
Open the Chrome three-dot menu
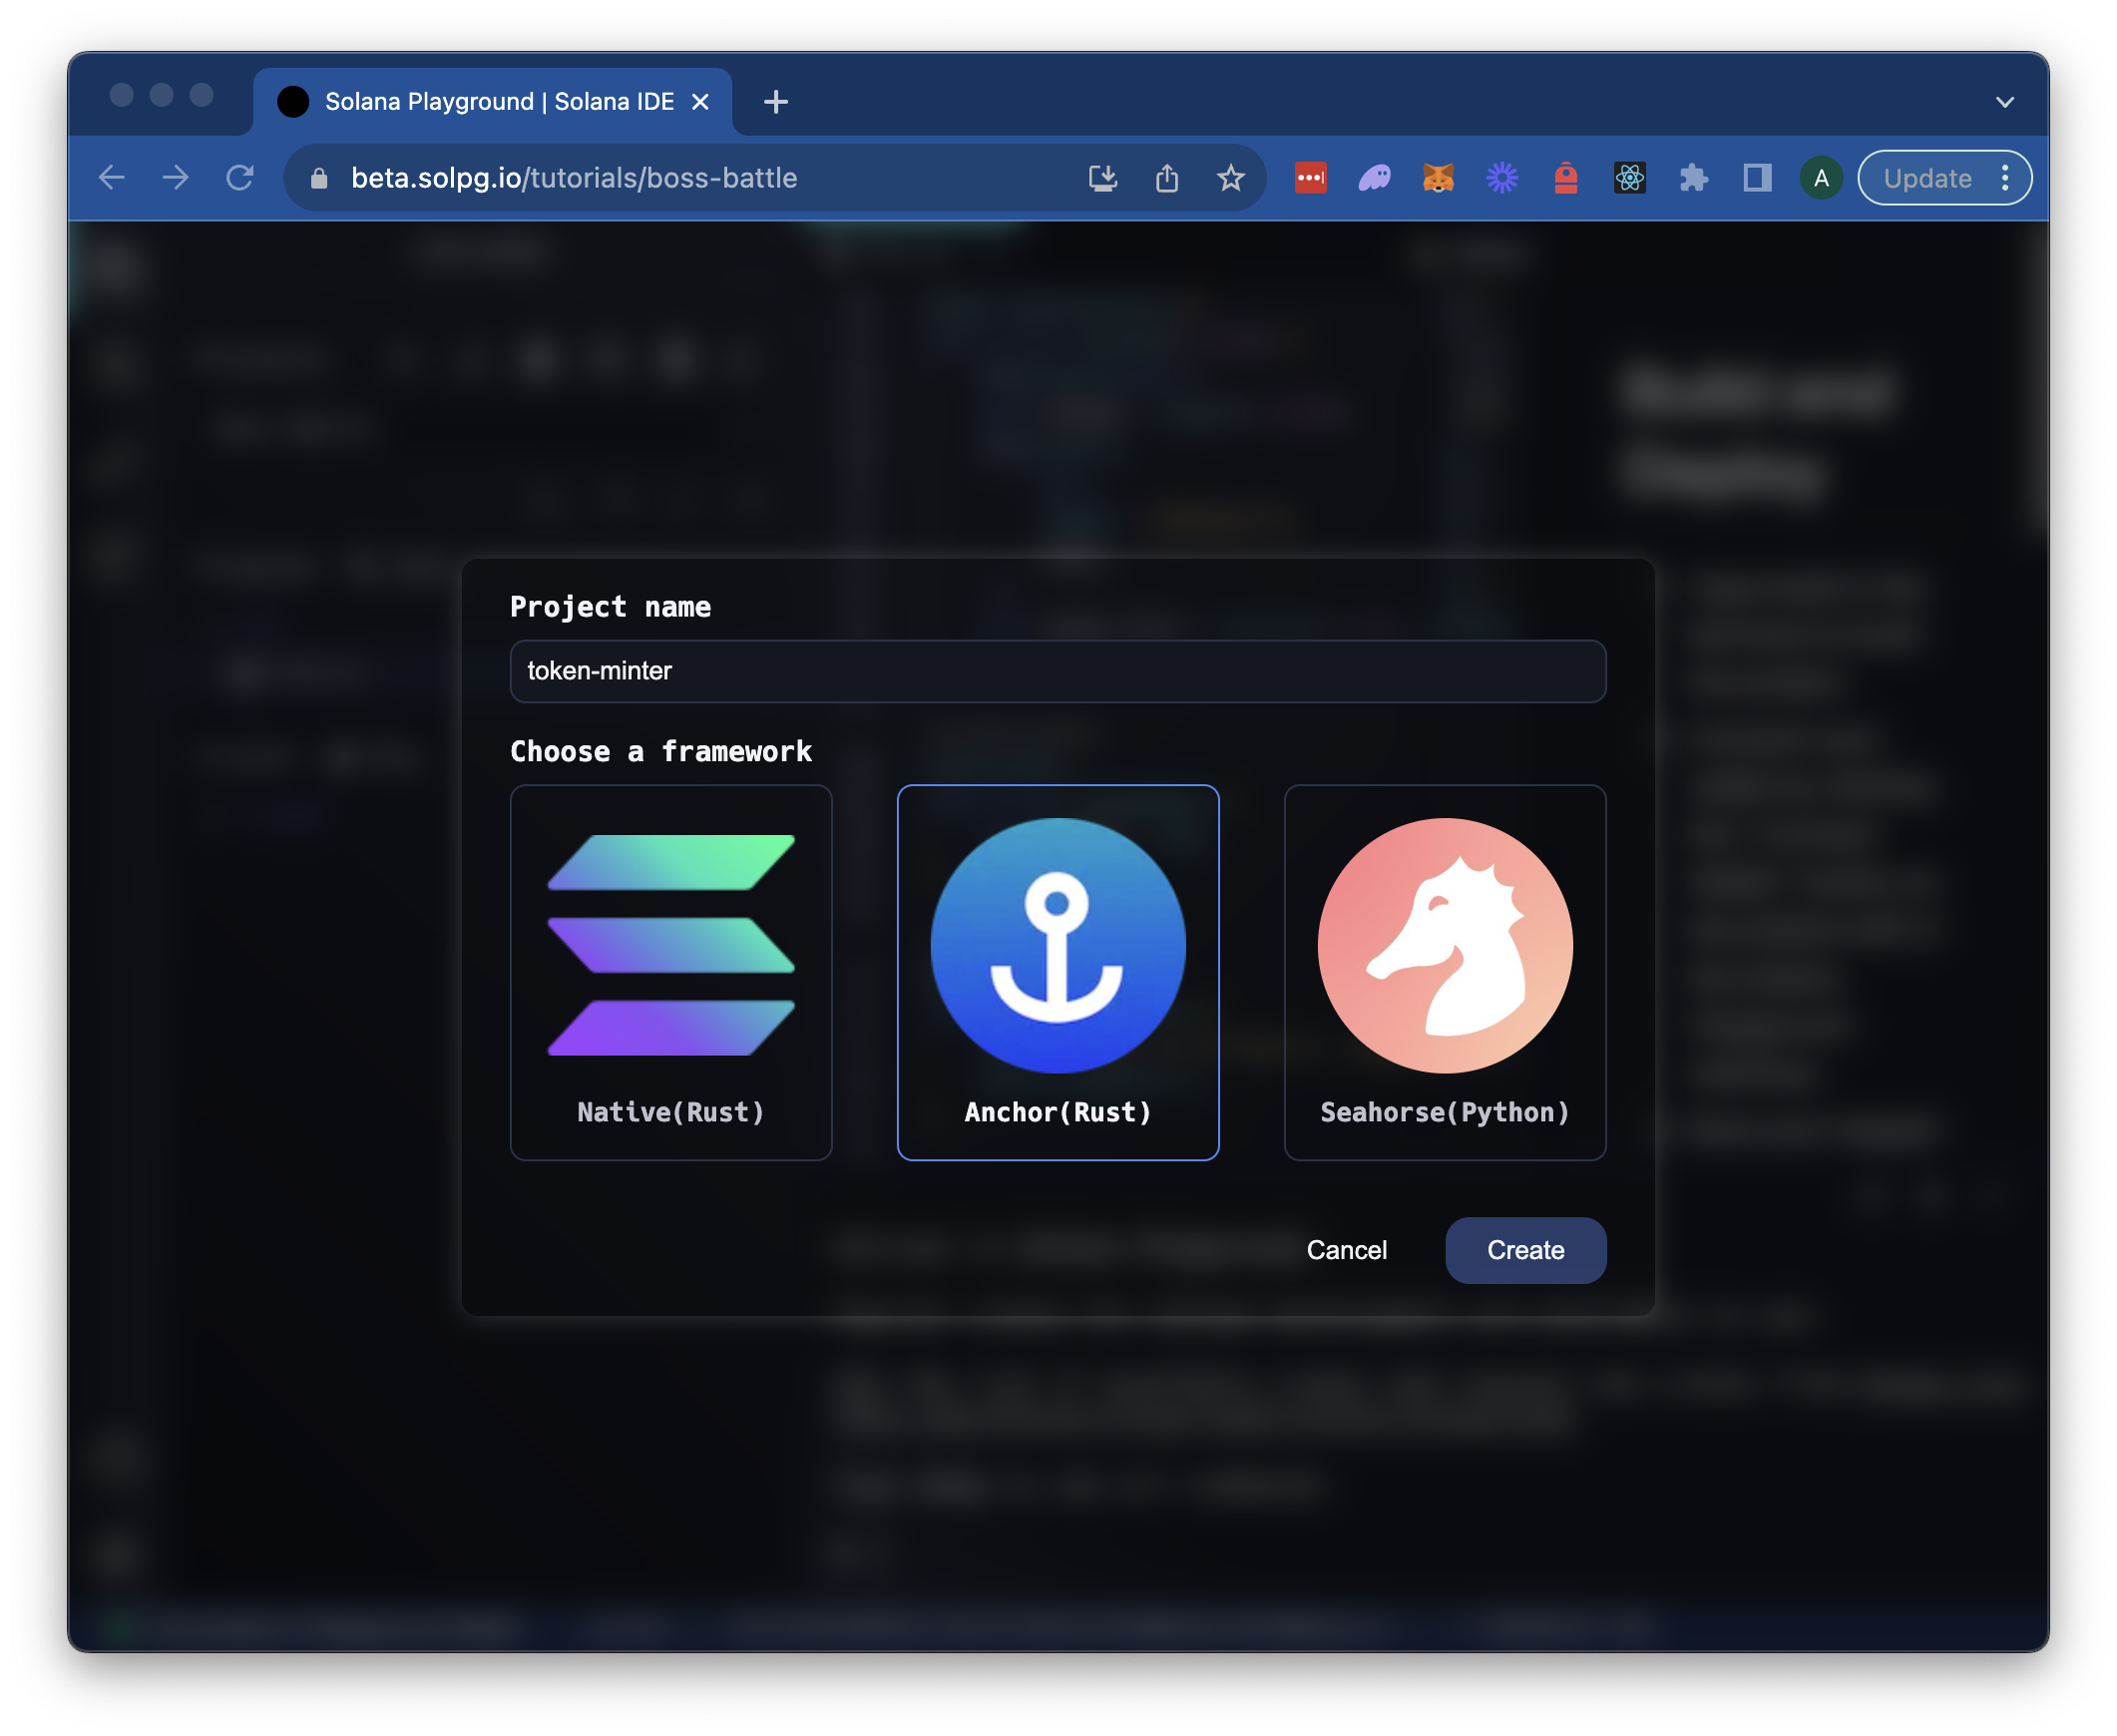[2005, 178]
